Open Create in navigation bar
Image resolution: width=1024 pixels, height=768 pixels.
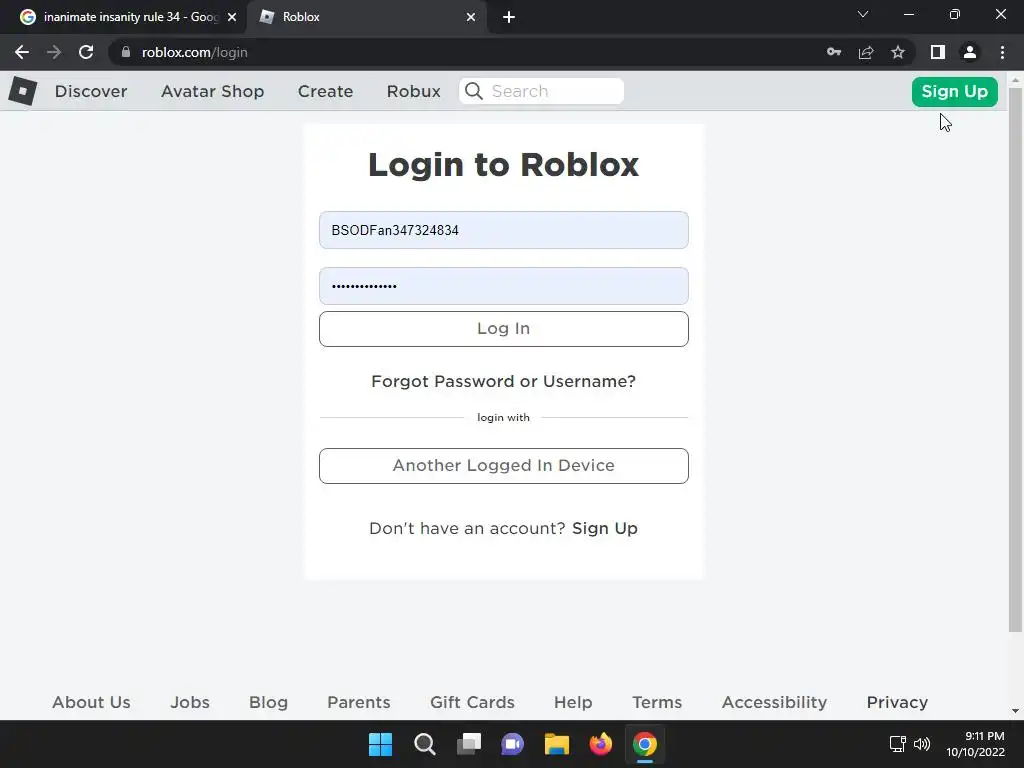[x=325, y=91]
